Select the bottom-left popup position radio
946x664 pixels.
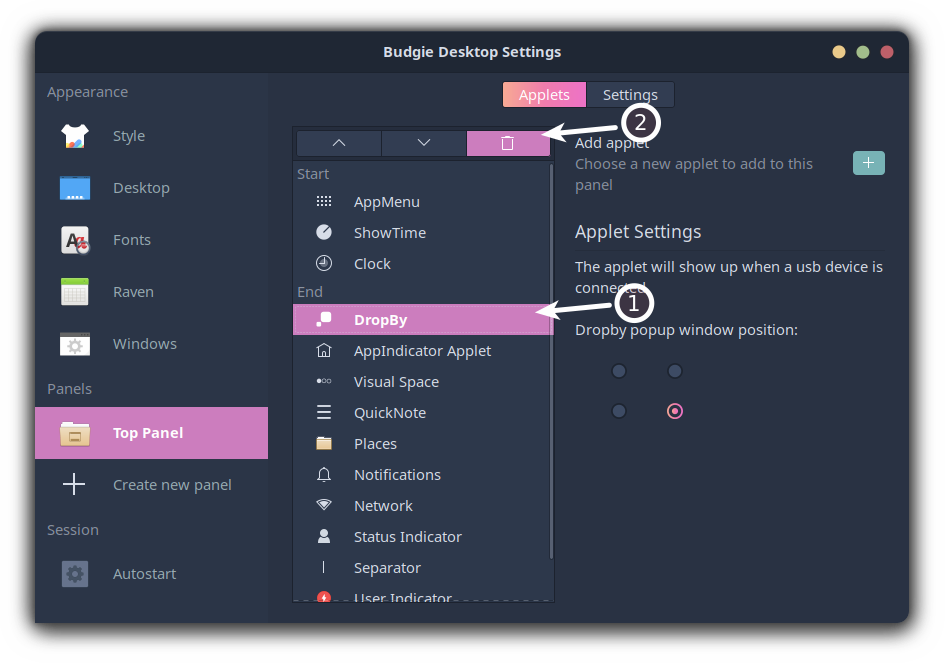(x=618, y=410)
